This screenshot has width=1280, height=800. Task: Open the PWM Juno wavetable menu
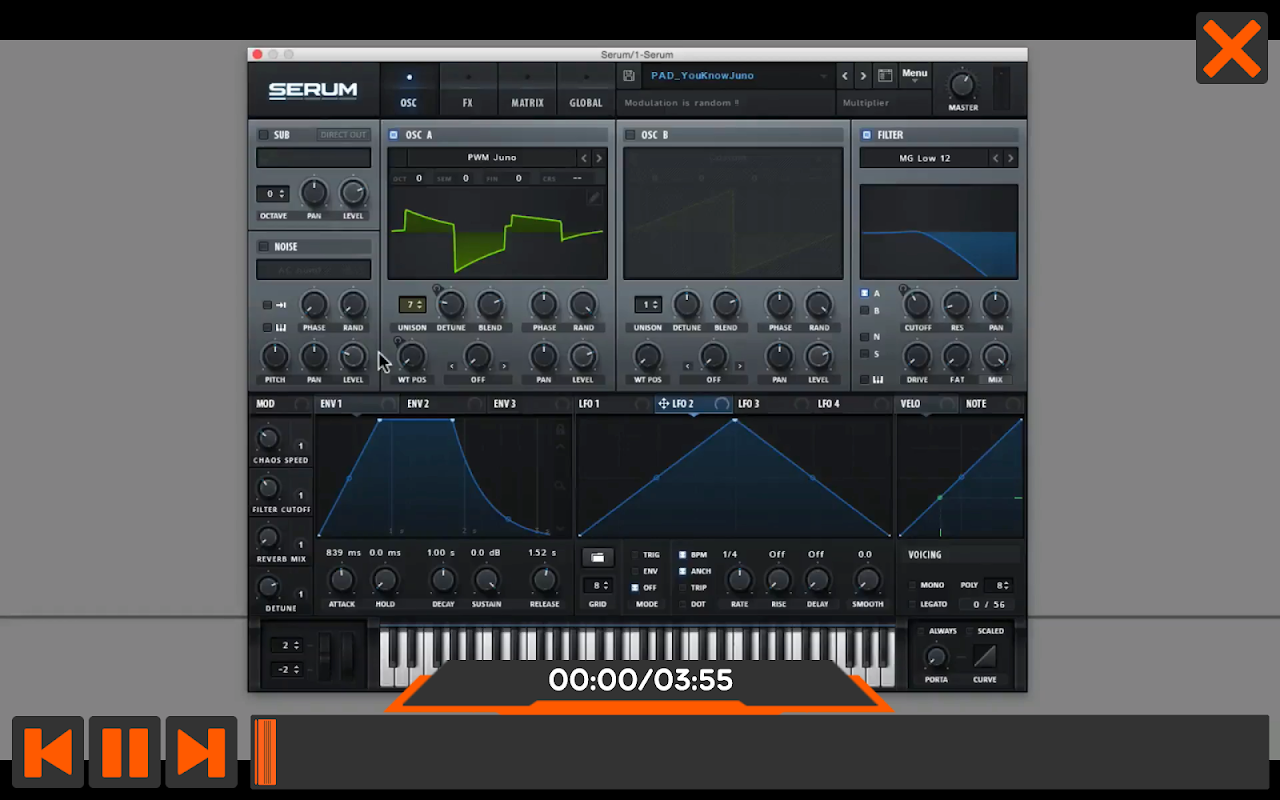(x=491, y=158)
